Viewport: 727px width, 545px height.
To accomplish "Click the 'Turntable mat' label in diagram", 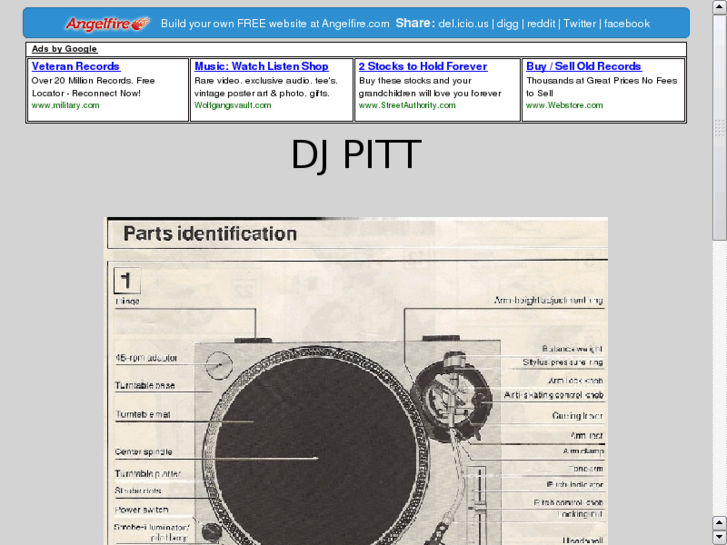I will coord(143,414).
